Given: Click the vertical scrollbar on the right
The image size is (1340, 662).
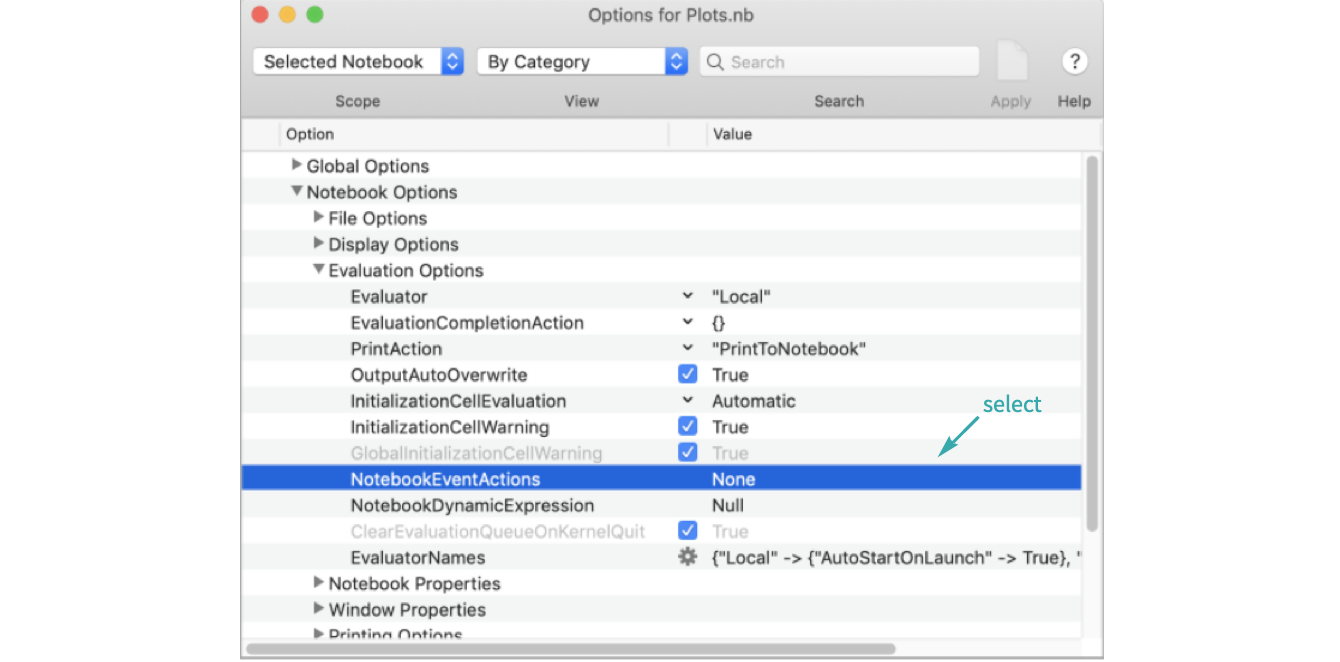Looking at the screenshot, I should click(x=1092, y=340).
